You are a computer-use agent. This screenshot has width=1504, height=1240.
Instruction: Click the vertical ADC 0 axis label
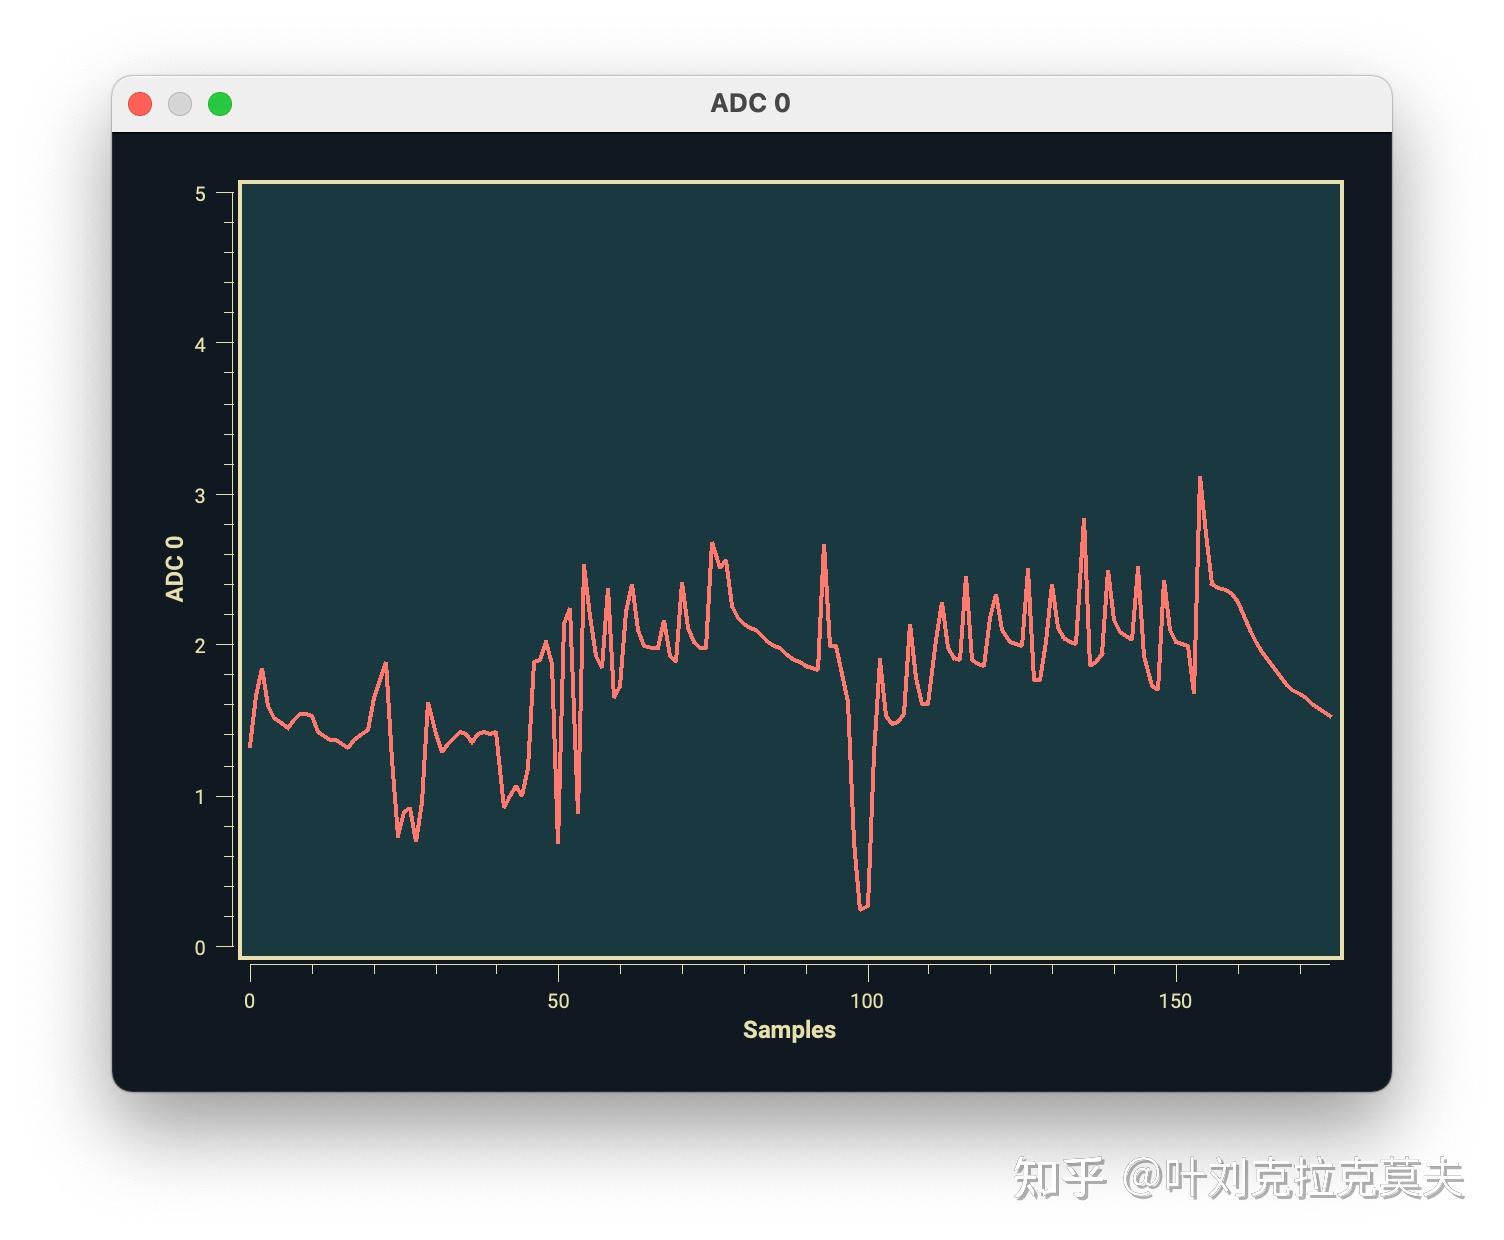tap(175, 569)
